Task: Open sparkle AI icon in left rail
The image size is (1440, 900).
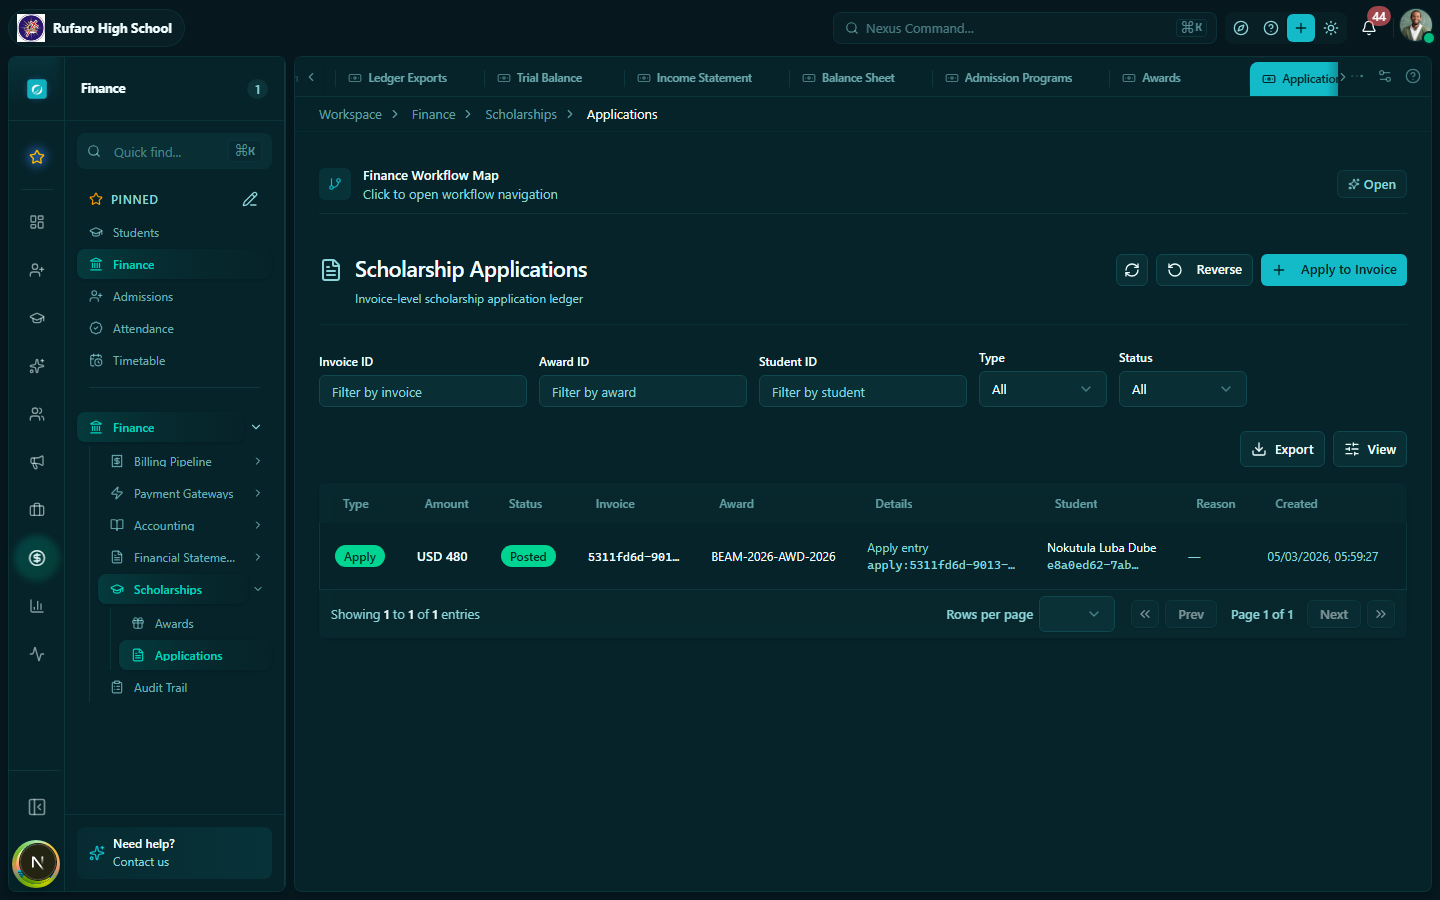Action: 37,366
